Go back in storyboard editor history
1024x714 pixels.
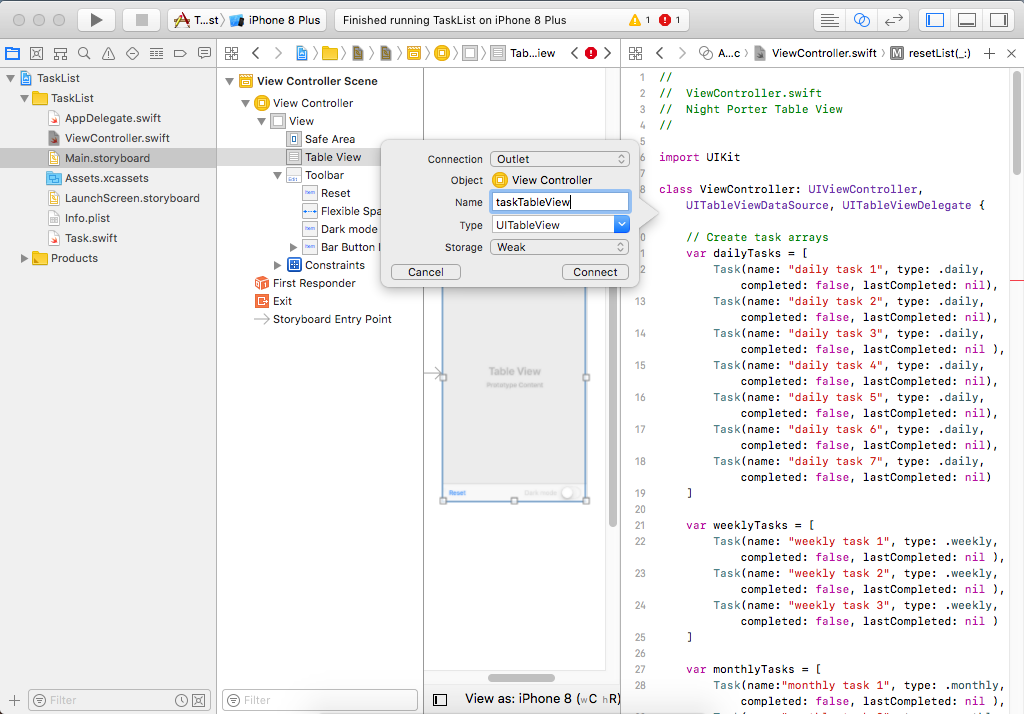pyautogui.click(x=256, y=53)
